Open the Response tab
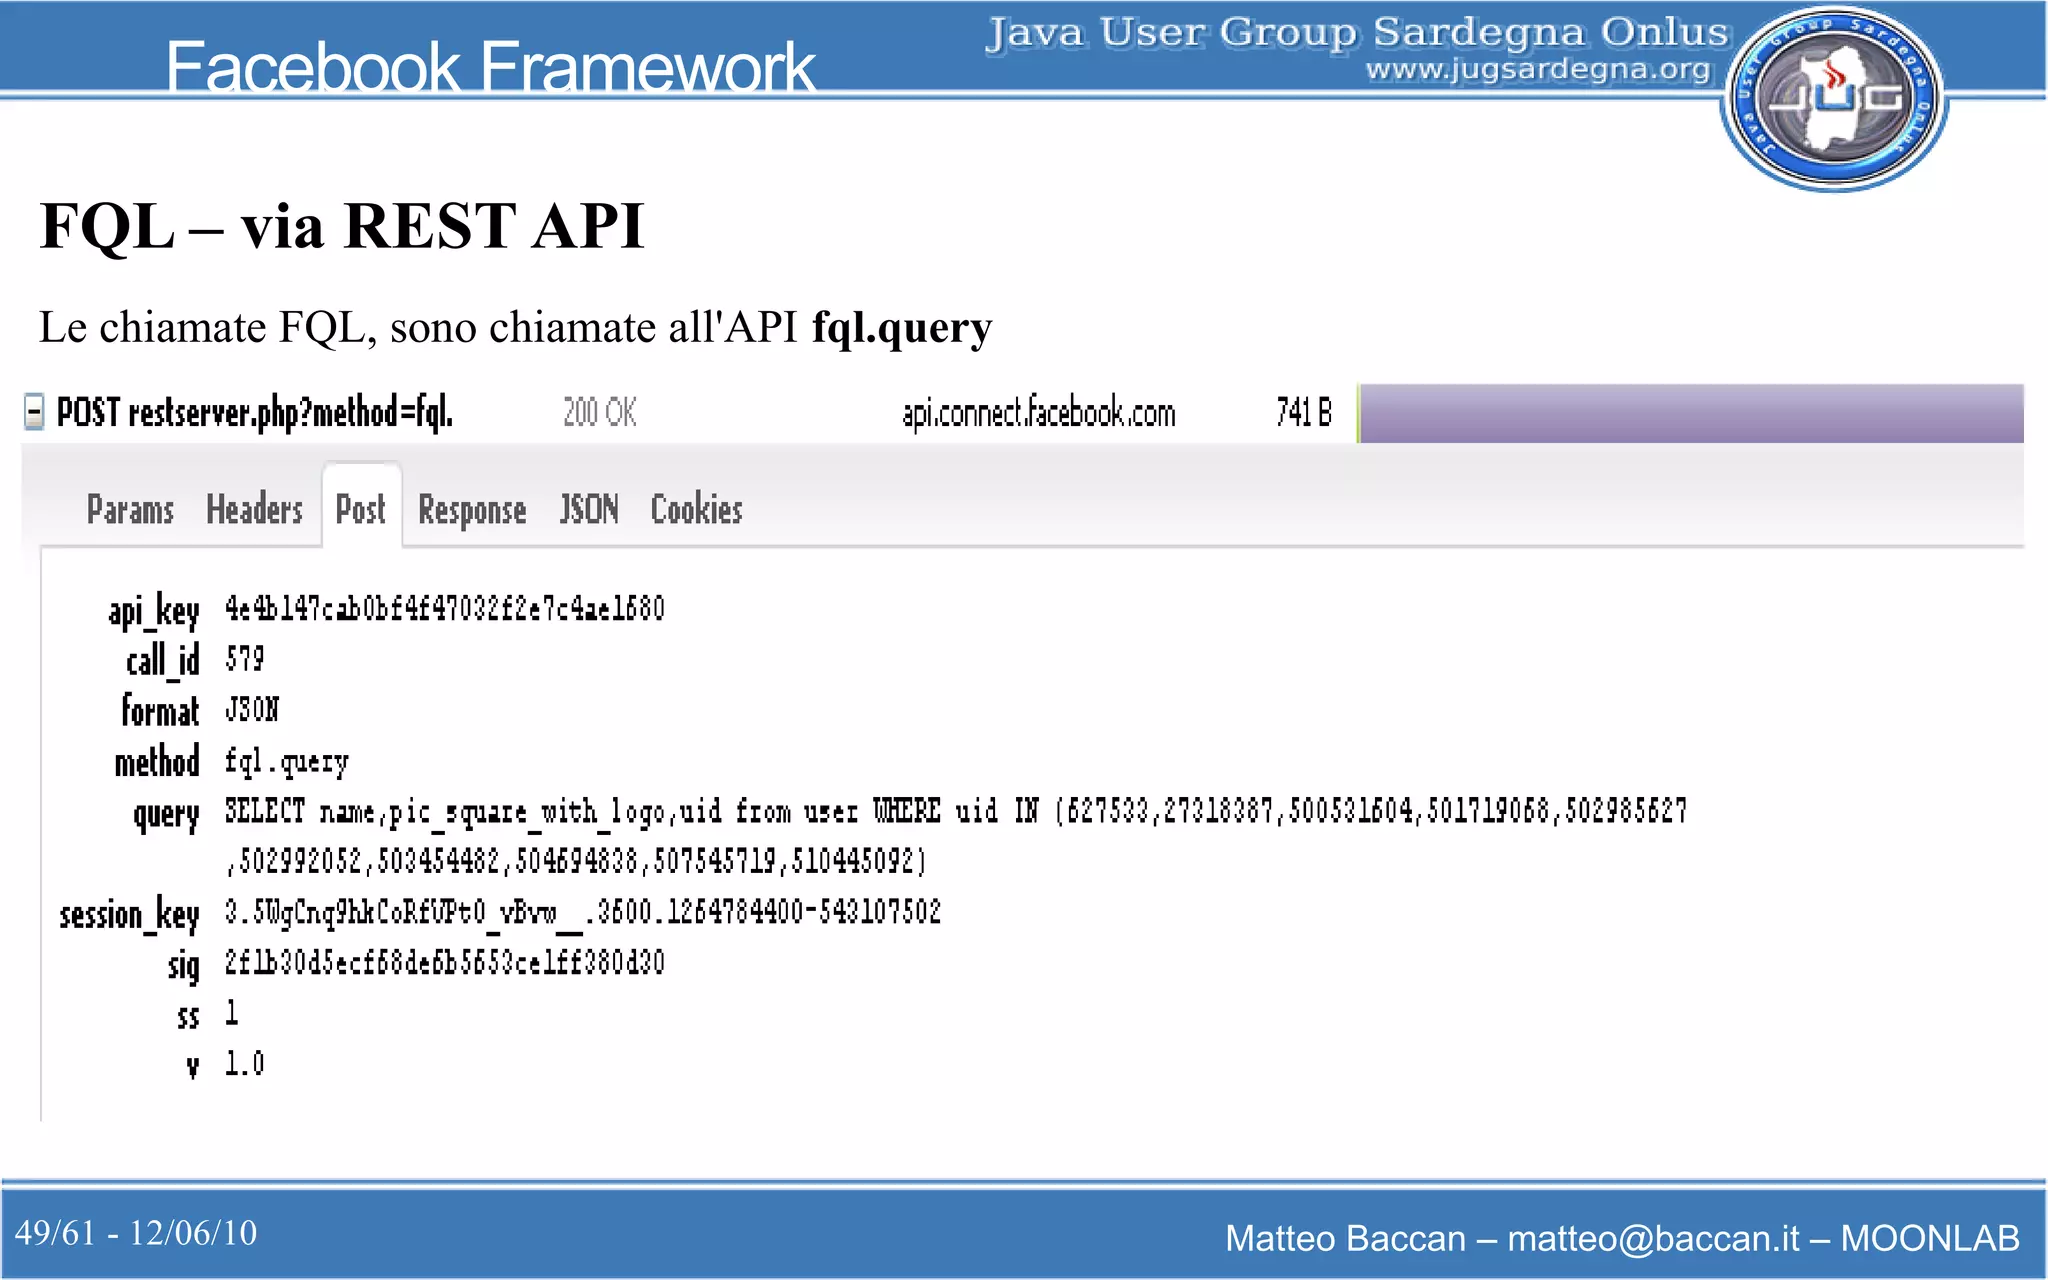 click(x=472, y=510)
